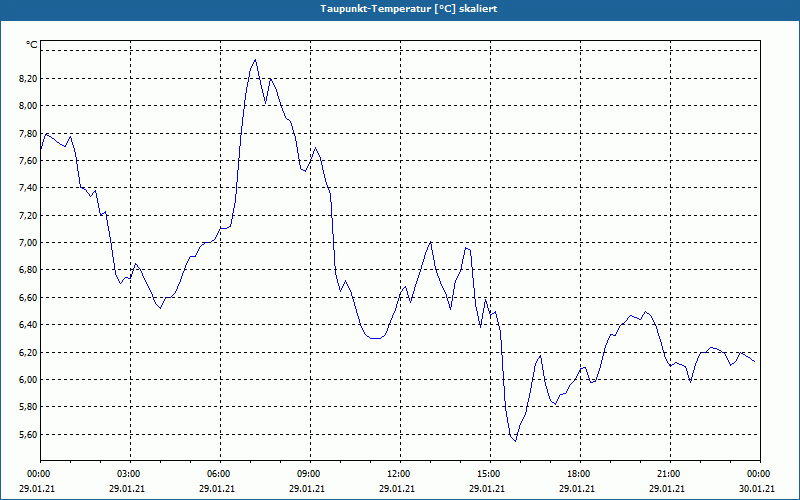Click the '°C' unit label on the y-axis
Image resolution: width=800 pixels, height=500 pixels.
(x=32, y=45)
